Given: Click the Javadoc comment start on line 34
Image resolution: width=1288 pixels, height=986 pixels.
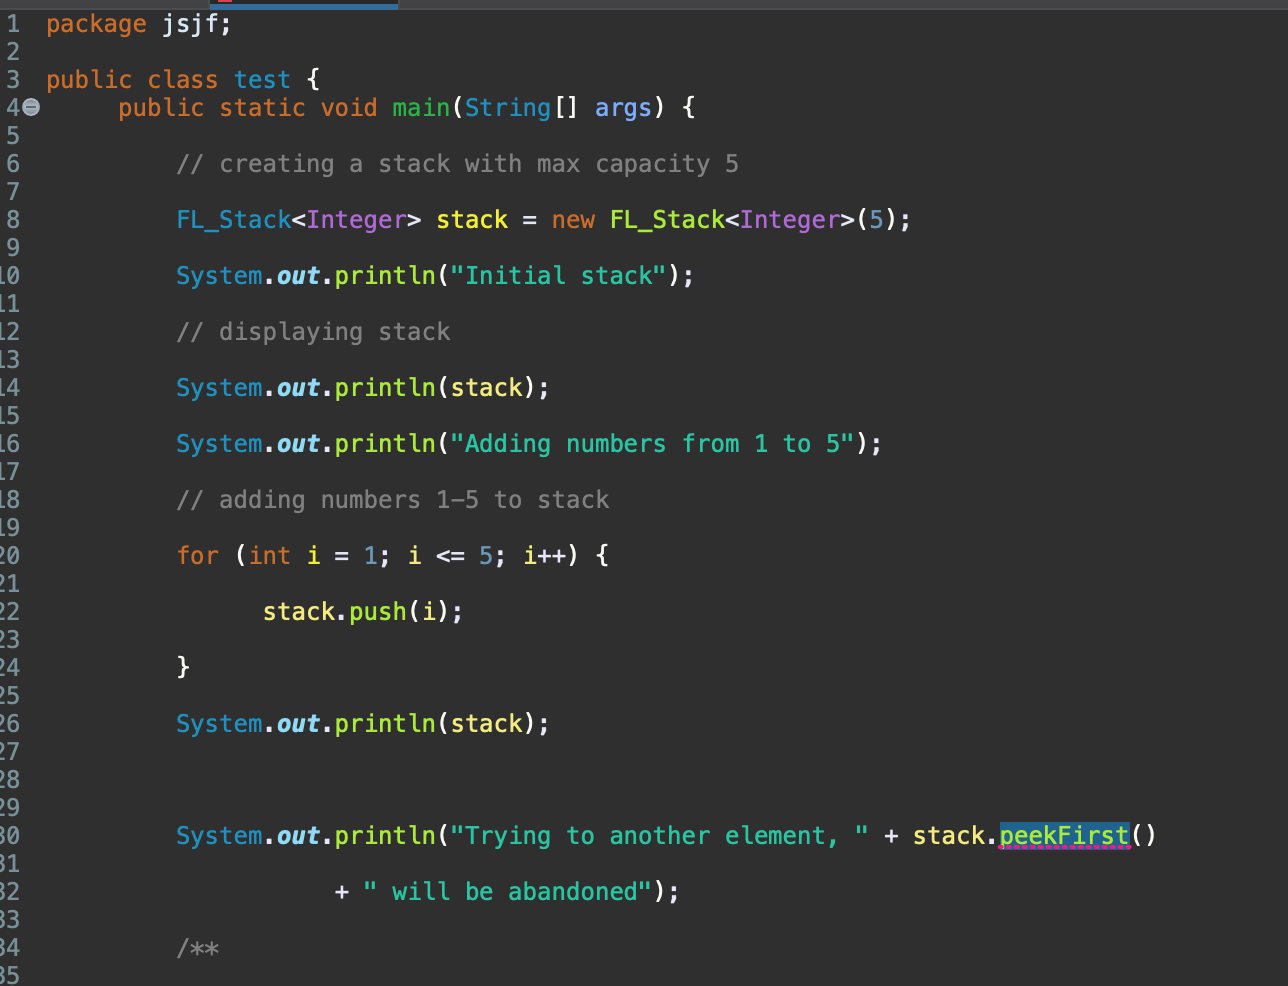Looking at the screenshot, I should click(x=199, y=947).
